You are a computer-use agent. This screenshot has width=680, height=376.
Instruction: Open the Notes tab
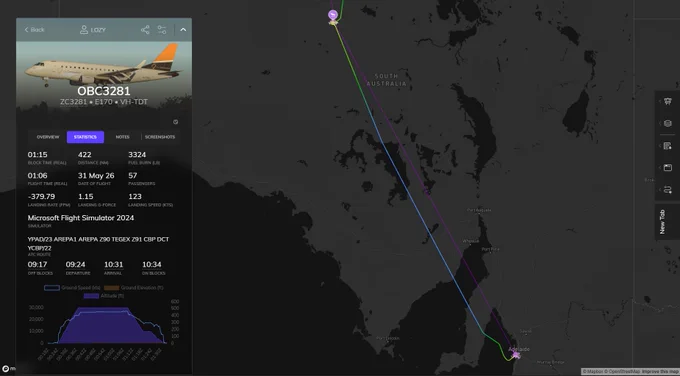click(122, 137)
